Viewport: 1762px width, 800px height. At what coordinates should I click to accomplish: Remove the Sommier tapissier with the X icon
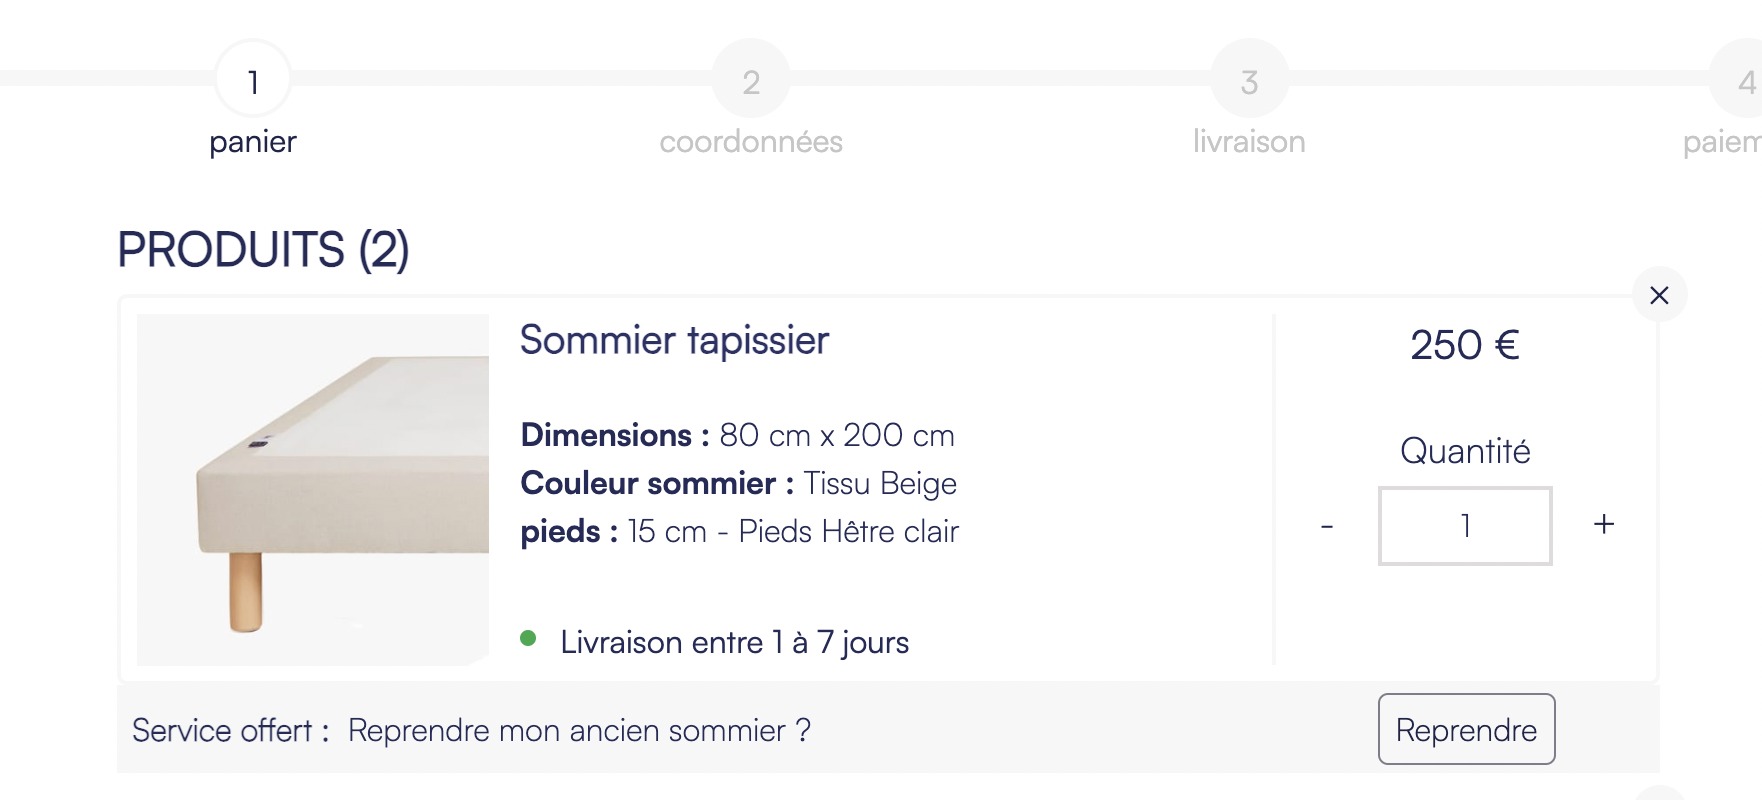click(x=1659, y=295)
